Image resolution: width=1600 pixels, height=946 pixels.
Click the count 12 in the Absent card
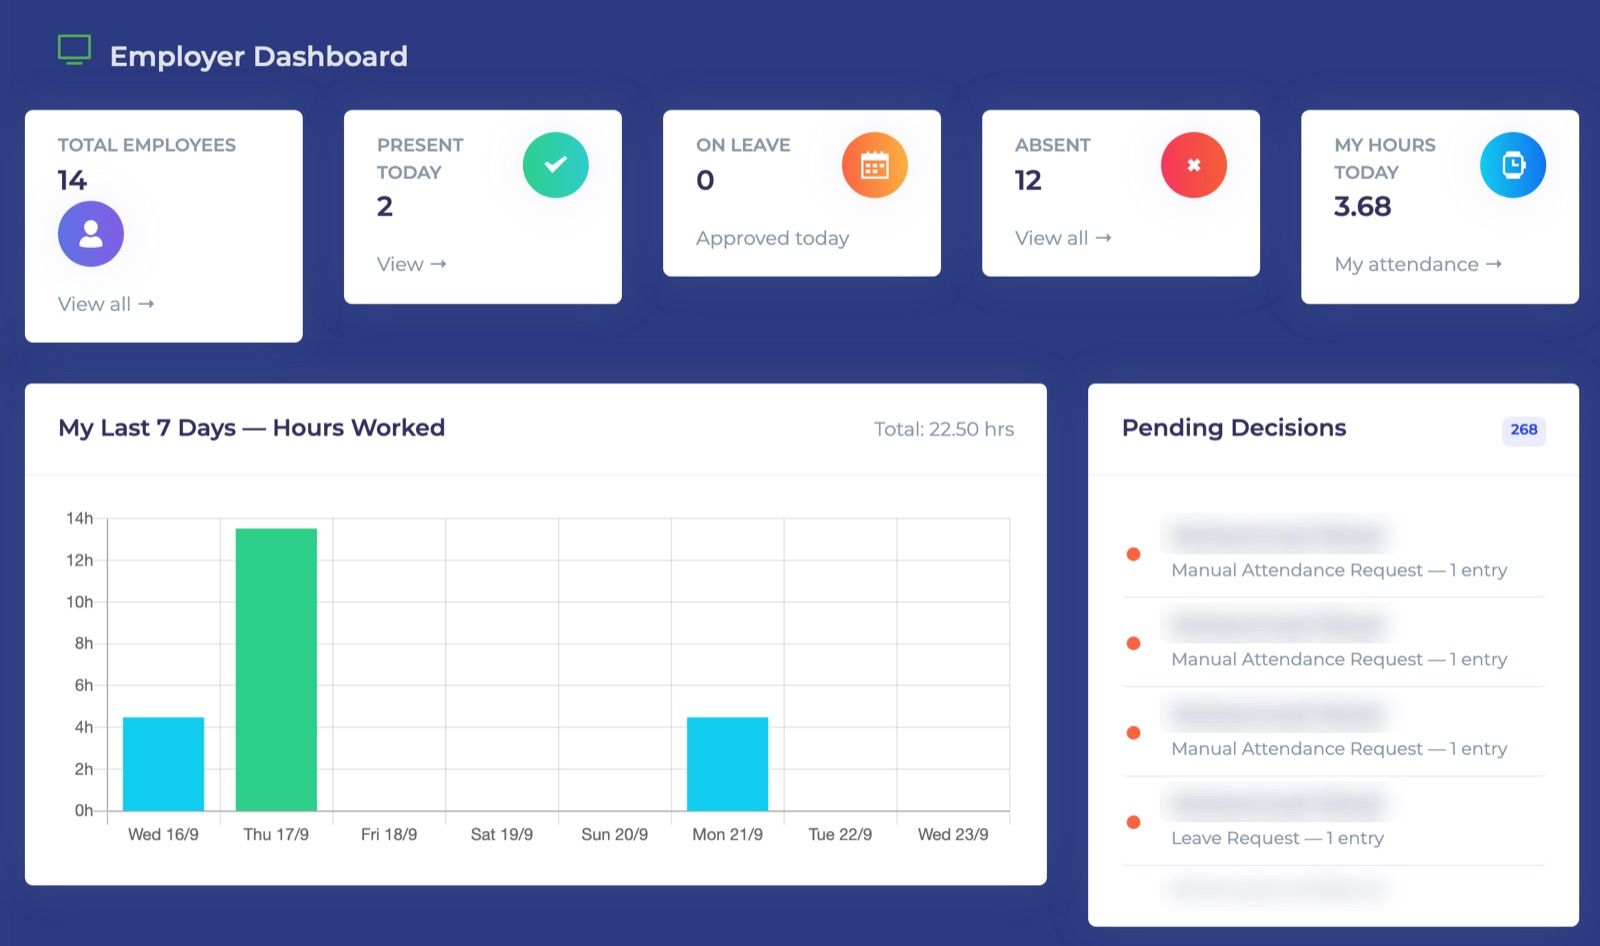[x=1028, y=180]
